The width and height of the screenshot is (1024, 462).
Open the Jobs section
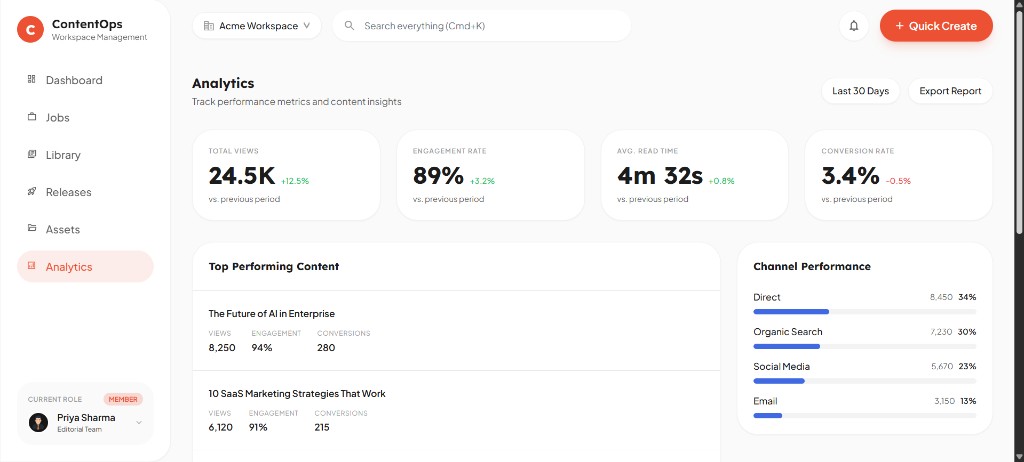click(x=85, y=117)
